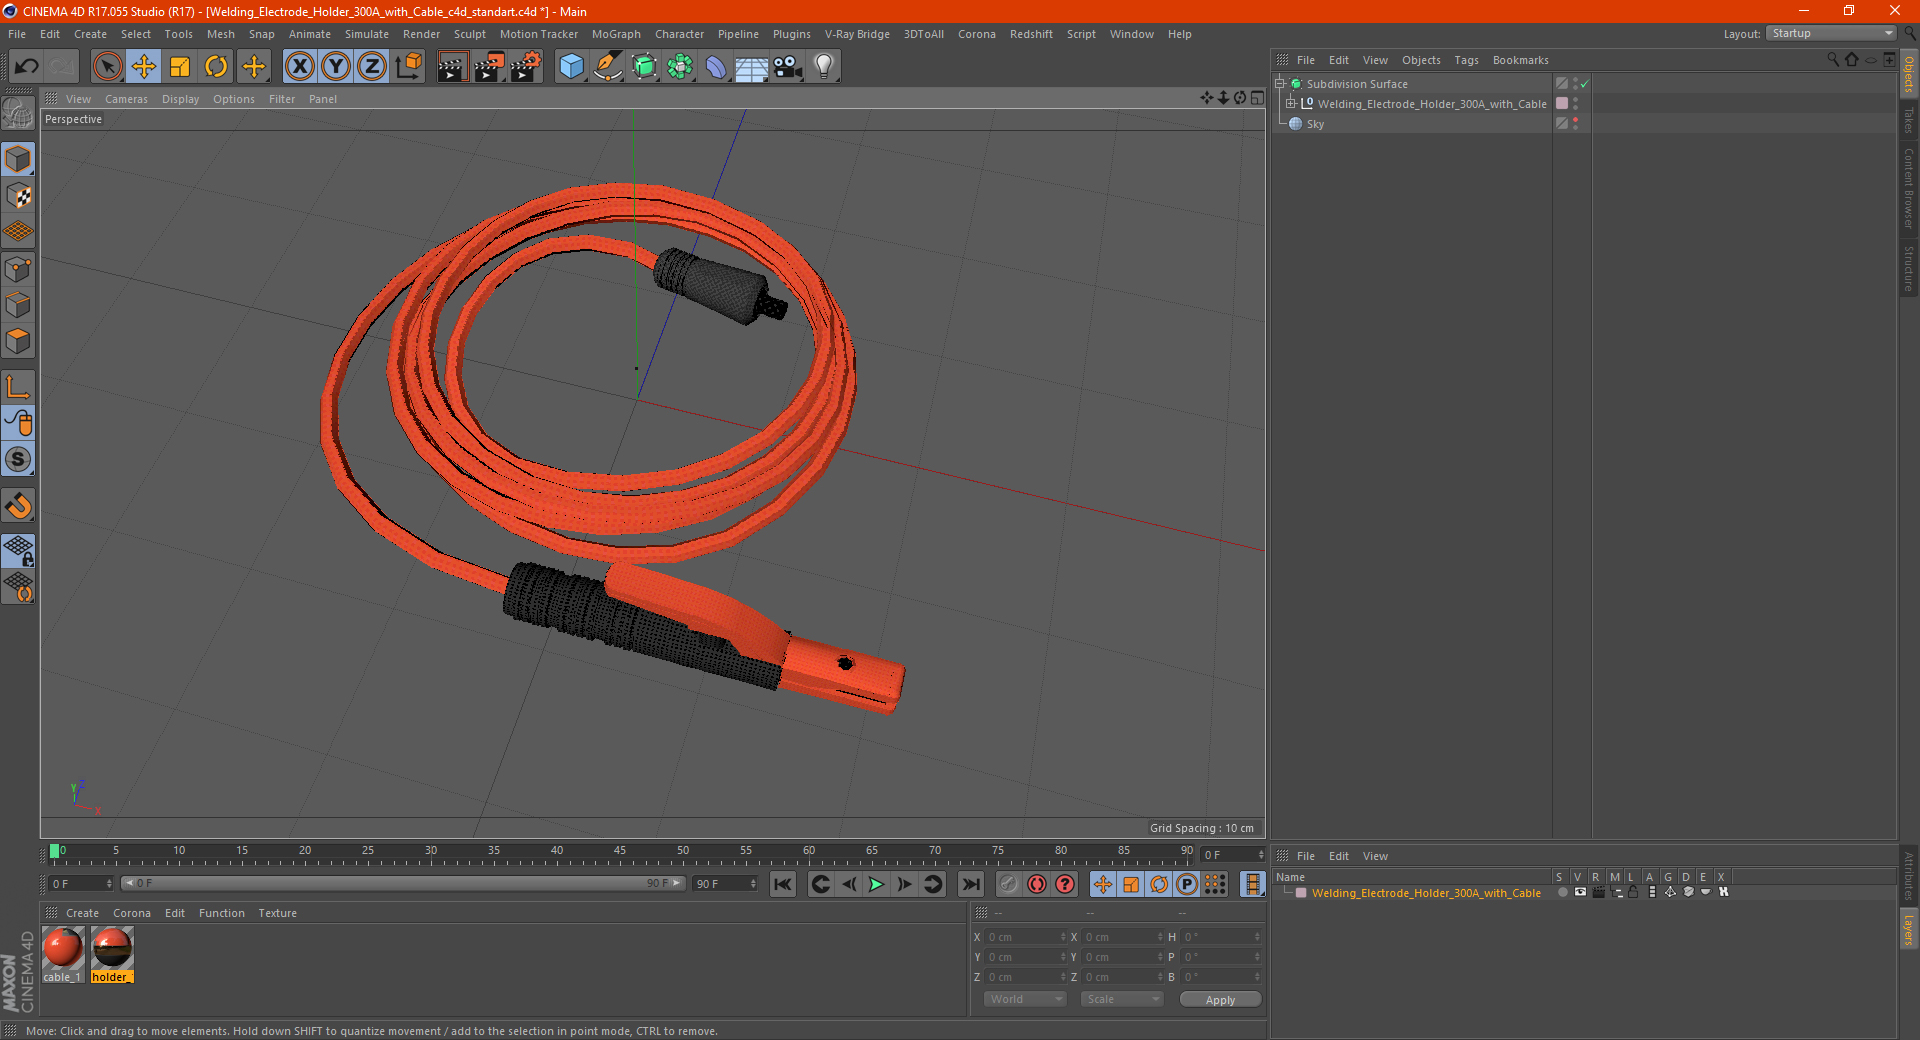
Task: Toggle X axis lock
Action: (x=299, y=67)
